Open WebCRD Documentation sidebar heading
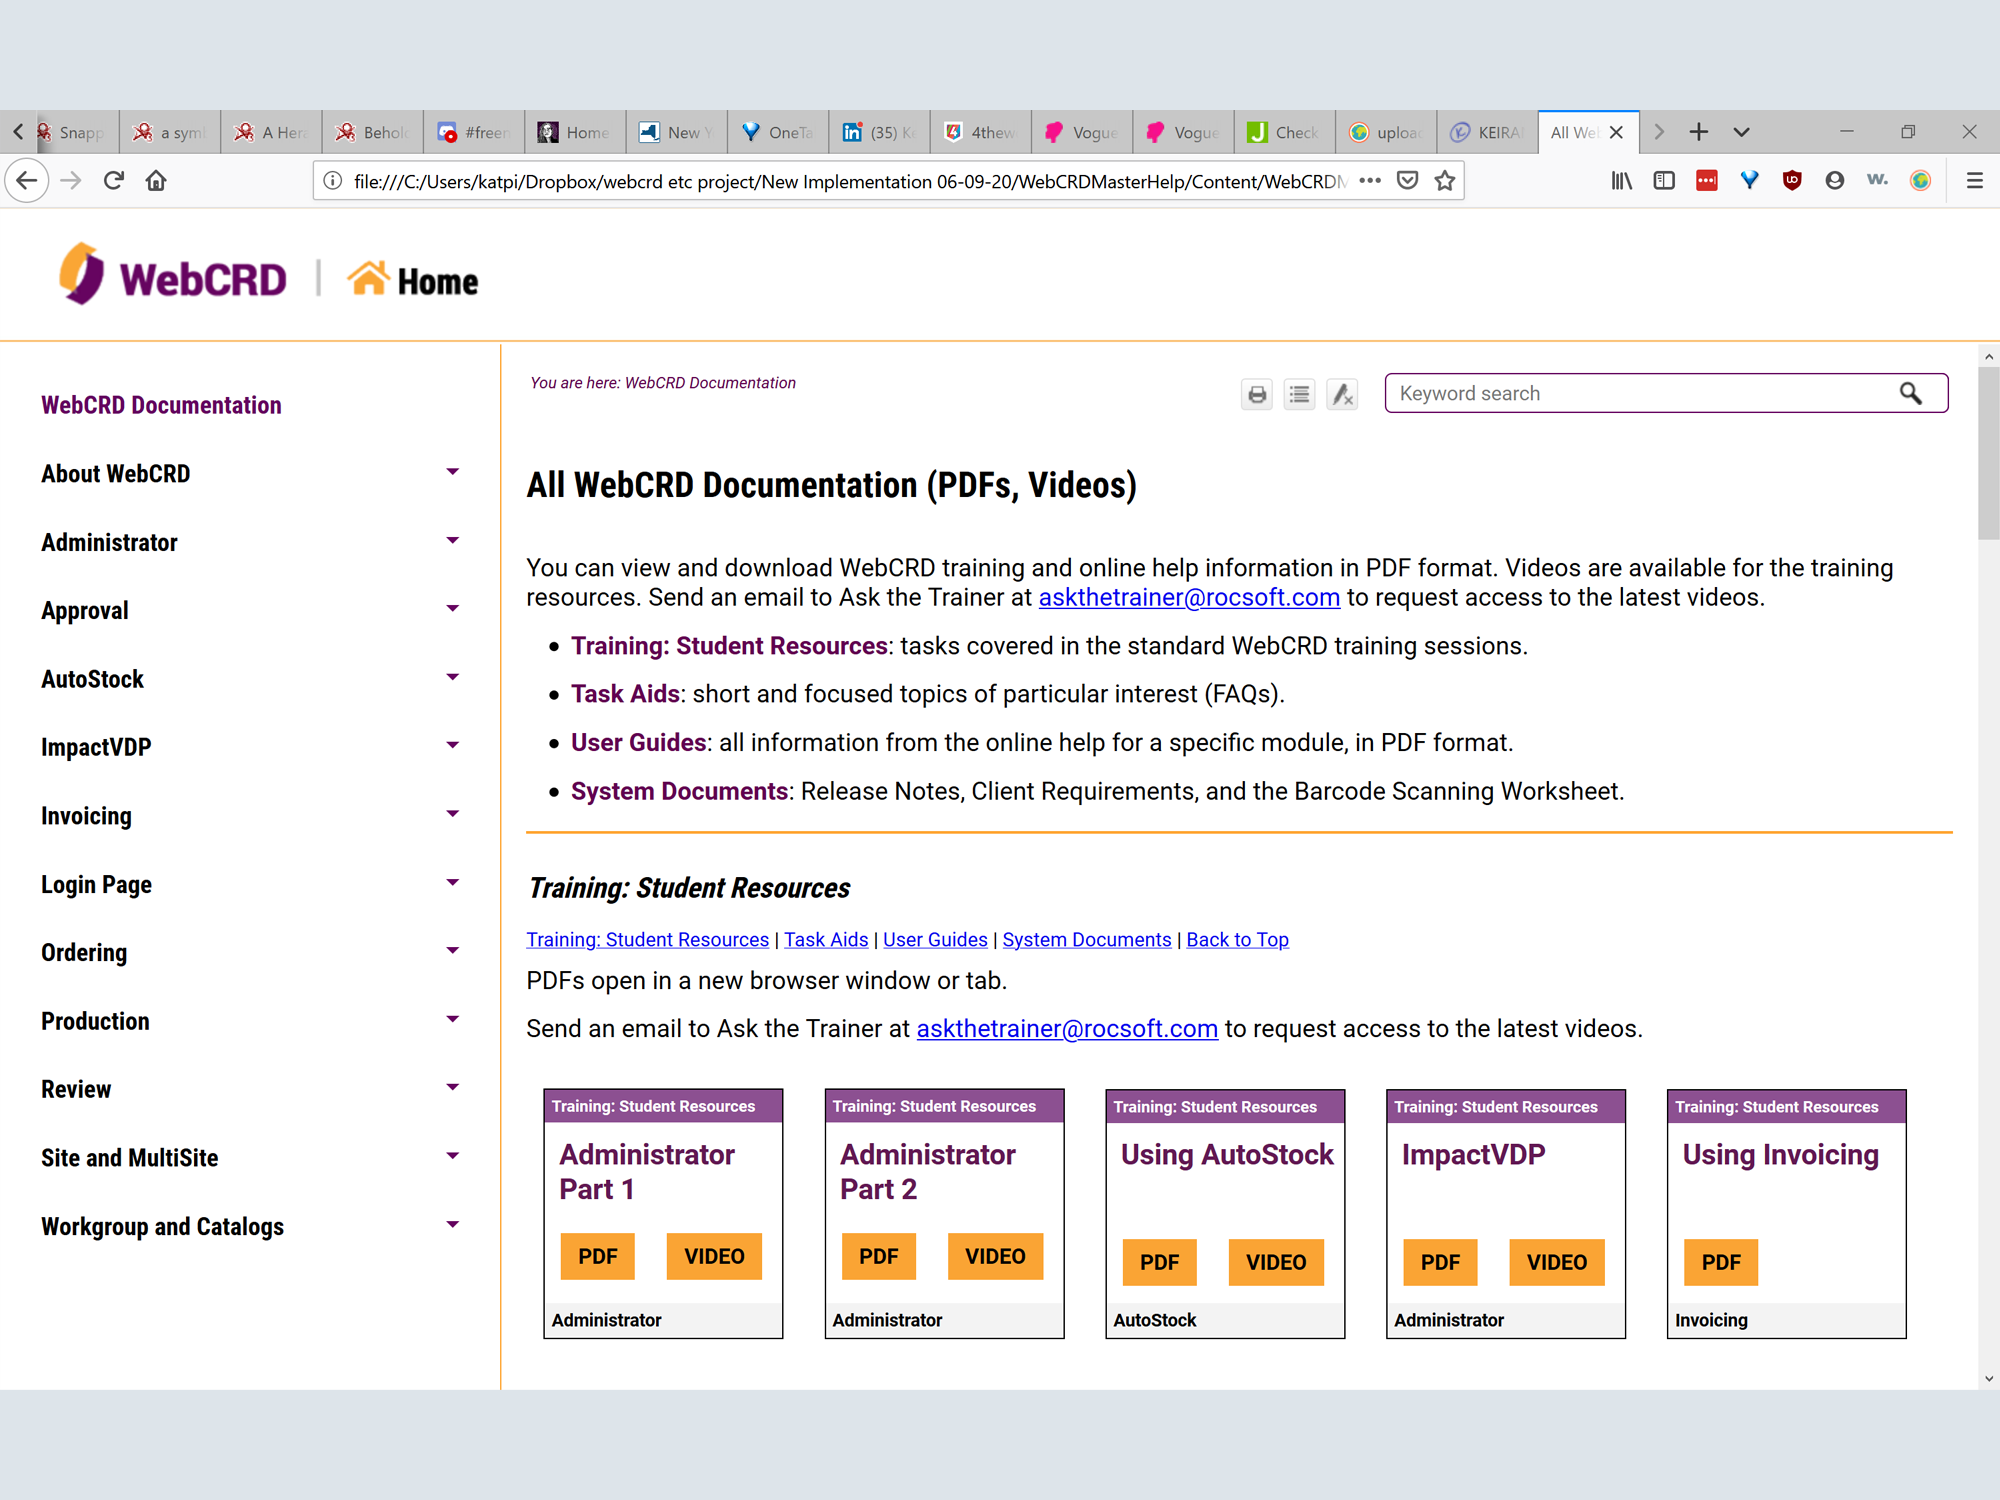 tap(161, 405)
